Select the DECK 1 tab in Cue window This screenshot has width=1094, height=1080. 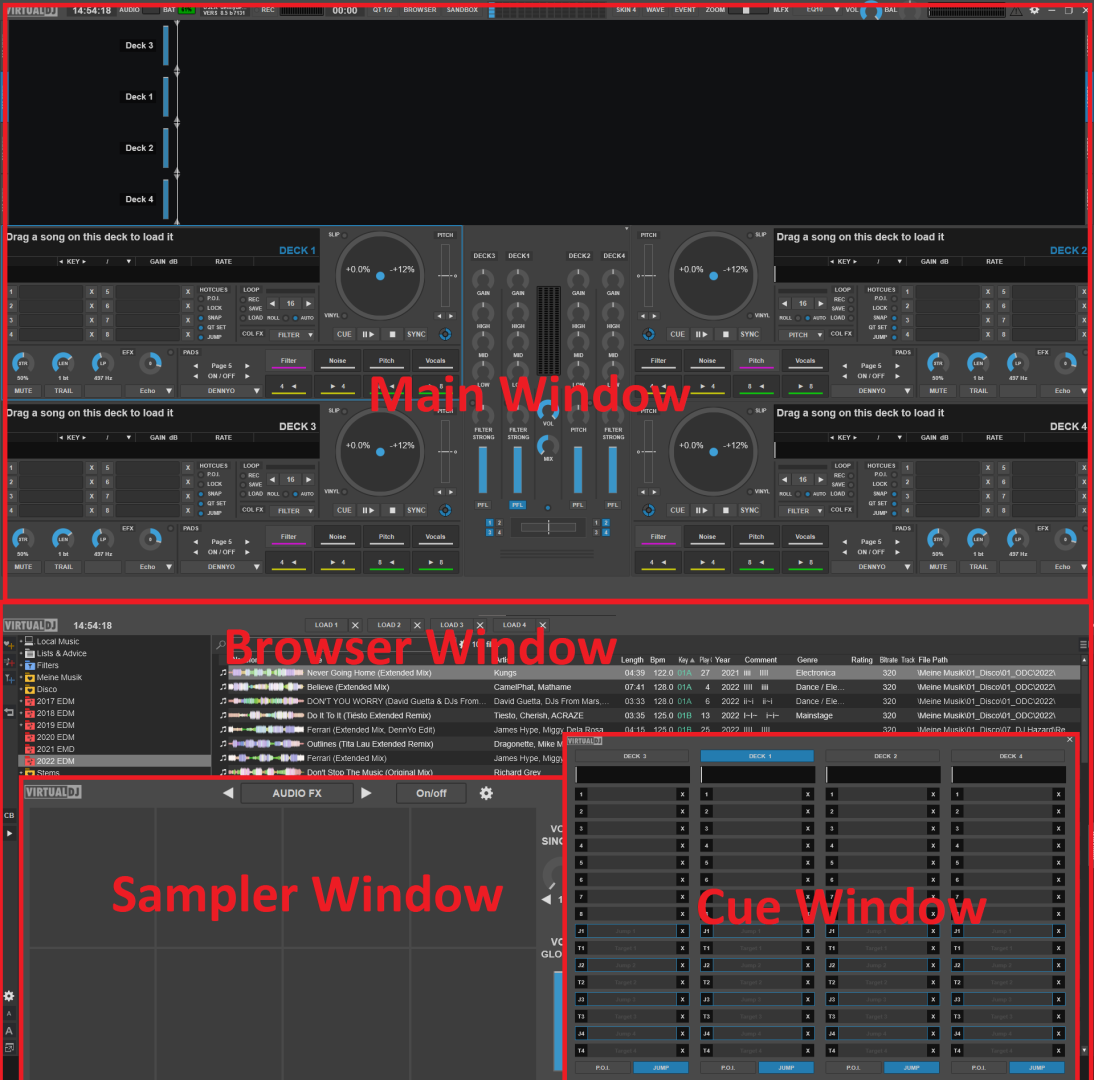click(x=757, y=756)
